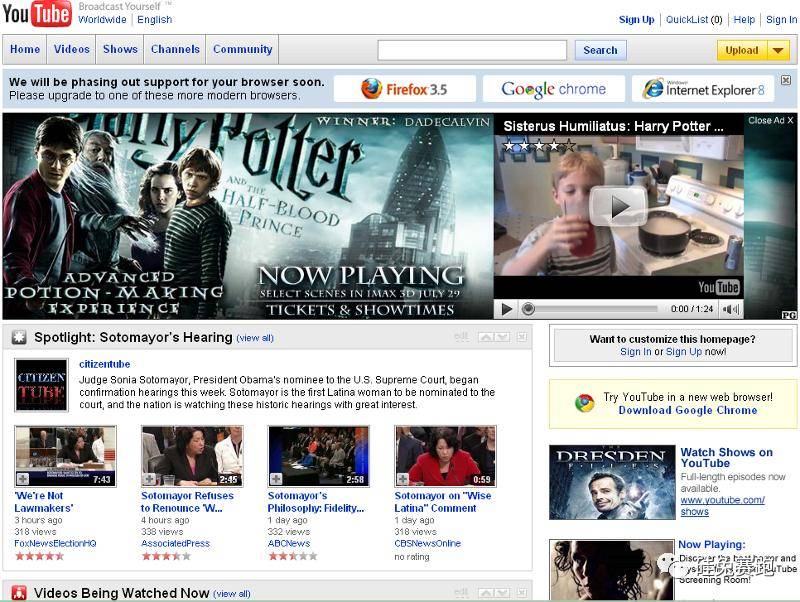Open the 'We're Not Lawmakers' title link

[x=44, y=502]
